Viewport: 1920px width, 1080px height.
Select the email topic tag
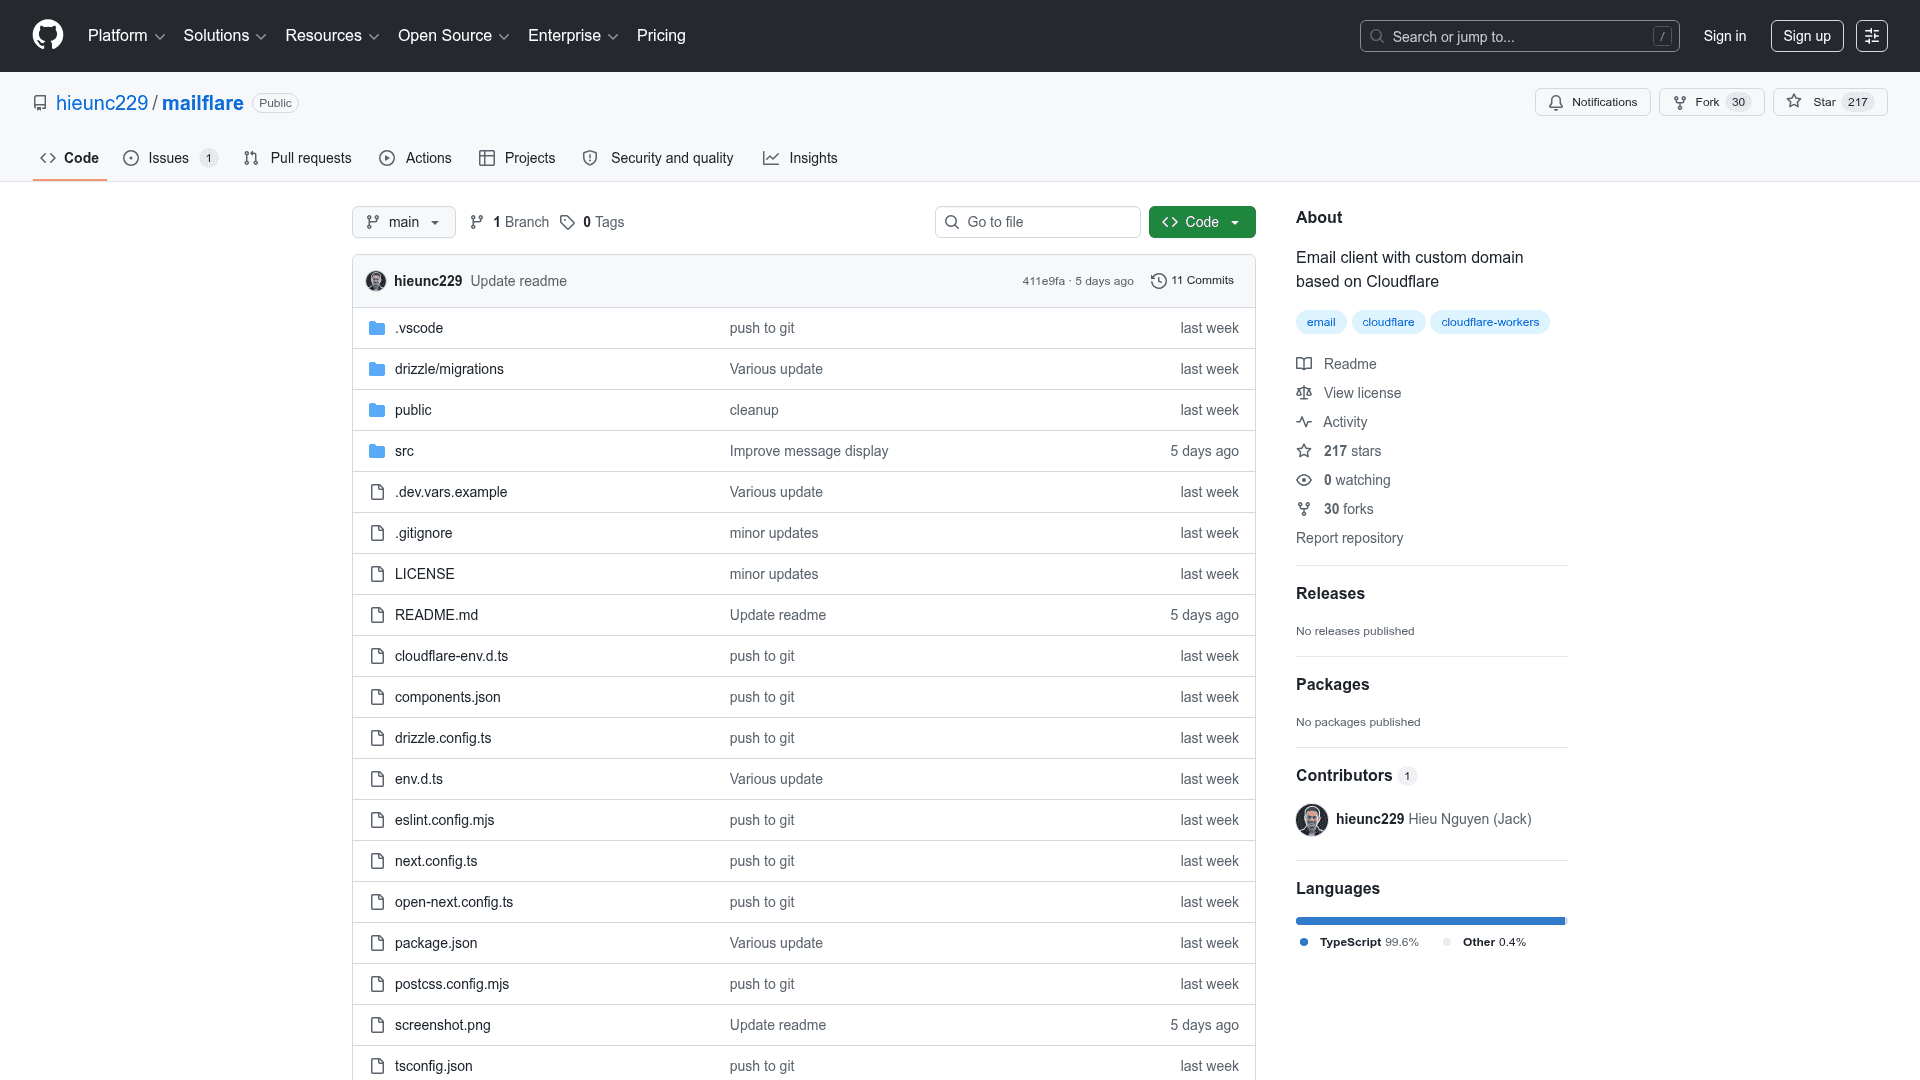click(x=1321, y=322)
